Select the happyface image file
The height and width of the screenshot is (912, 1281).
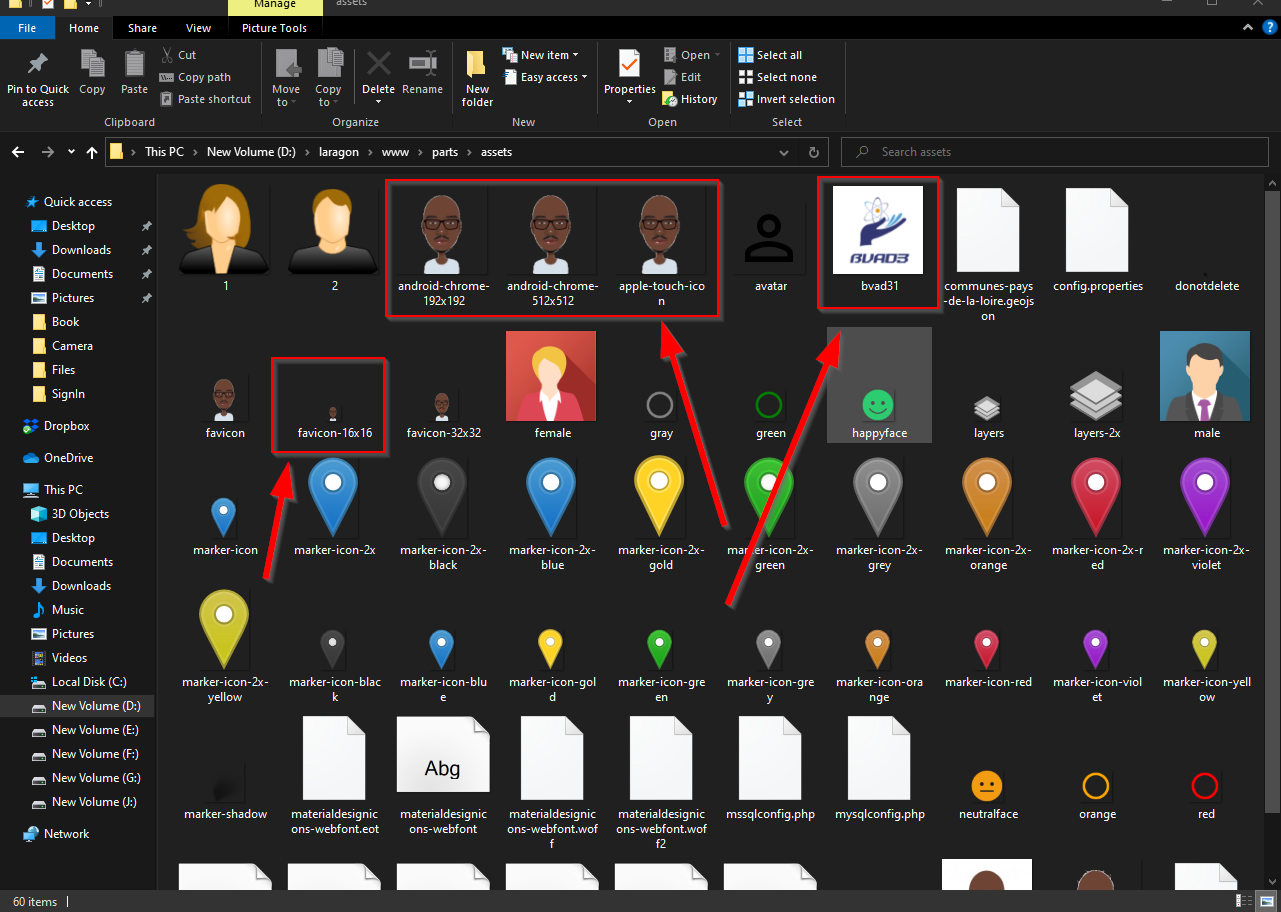point(879,385)
